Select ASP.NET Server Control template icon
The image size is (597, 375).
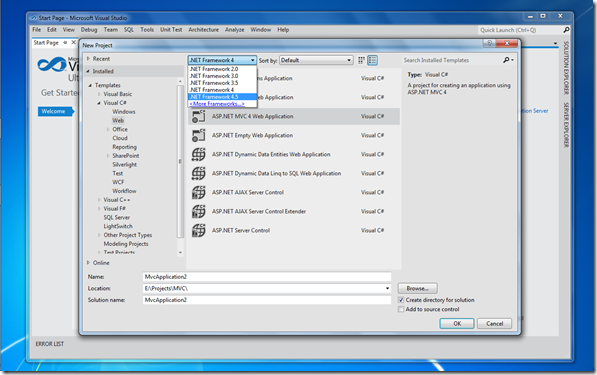(198, 230)
